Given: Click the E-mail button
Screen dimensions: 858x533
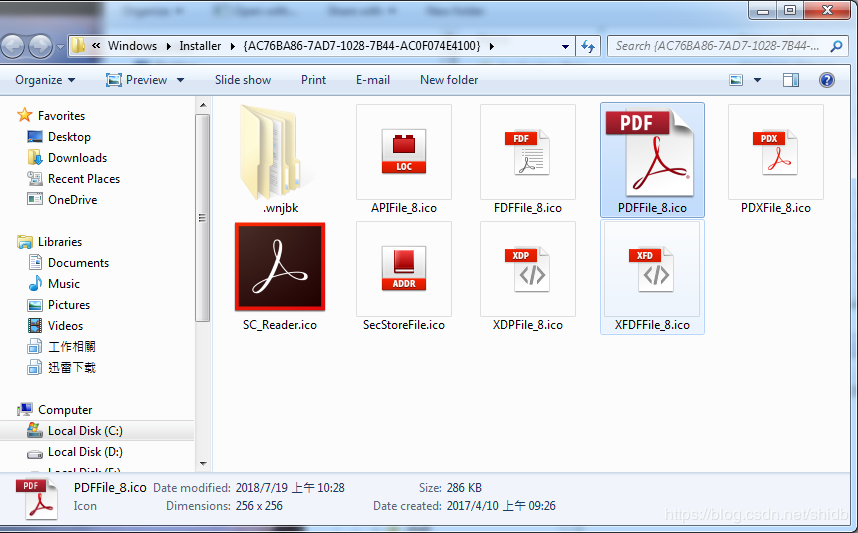Looking at the screenshot, I should pyautogui.click(x=373, y=80).
